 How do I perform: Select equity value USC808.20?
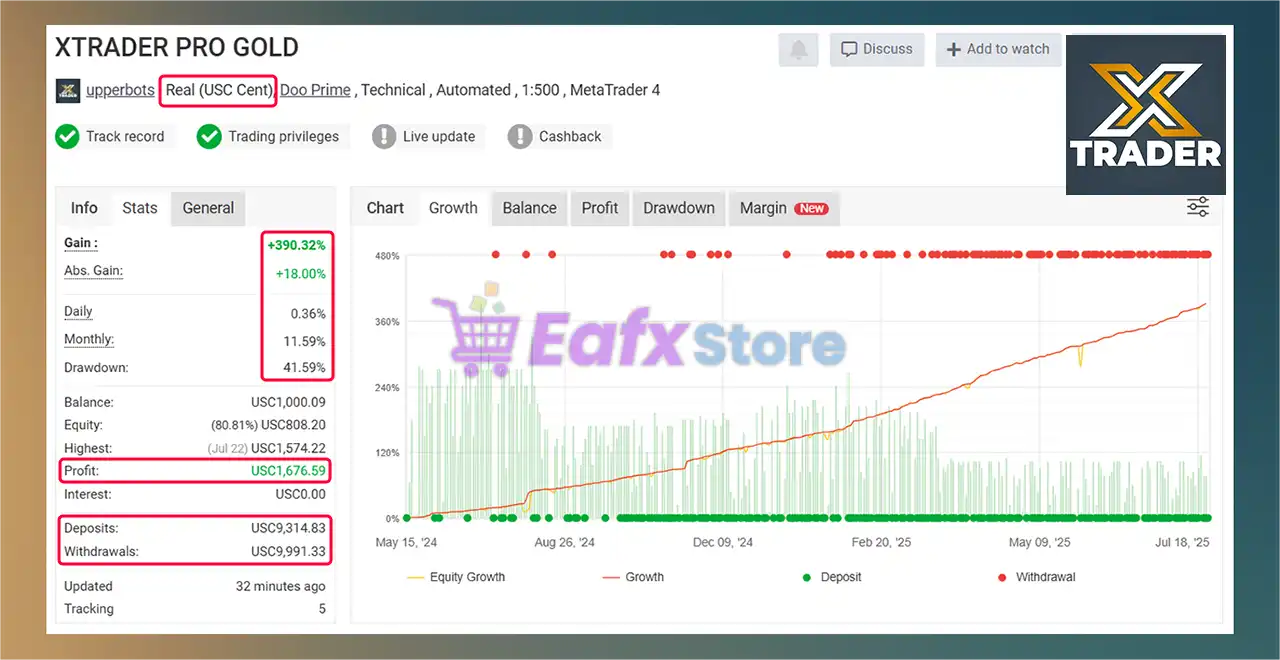[x=293, y=425]
